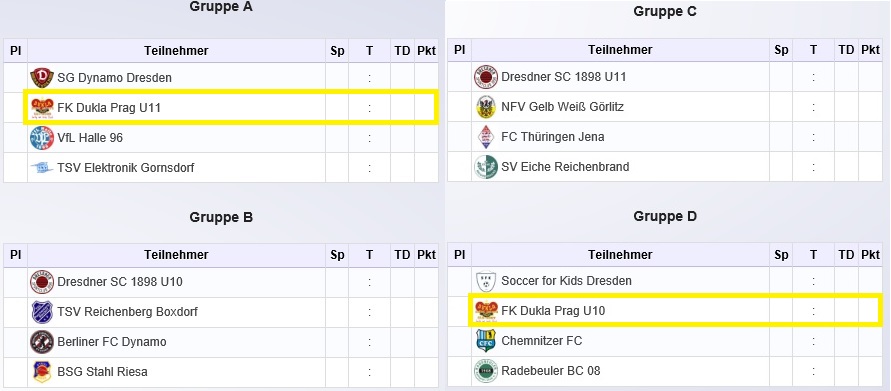
Task: Open Radebeuler BC 08 team name
Action: (550, 371)
